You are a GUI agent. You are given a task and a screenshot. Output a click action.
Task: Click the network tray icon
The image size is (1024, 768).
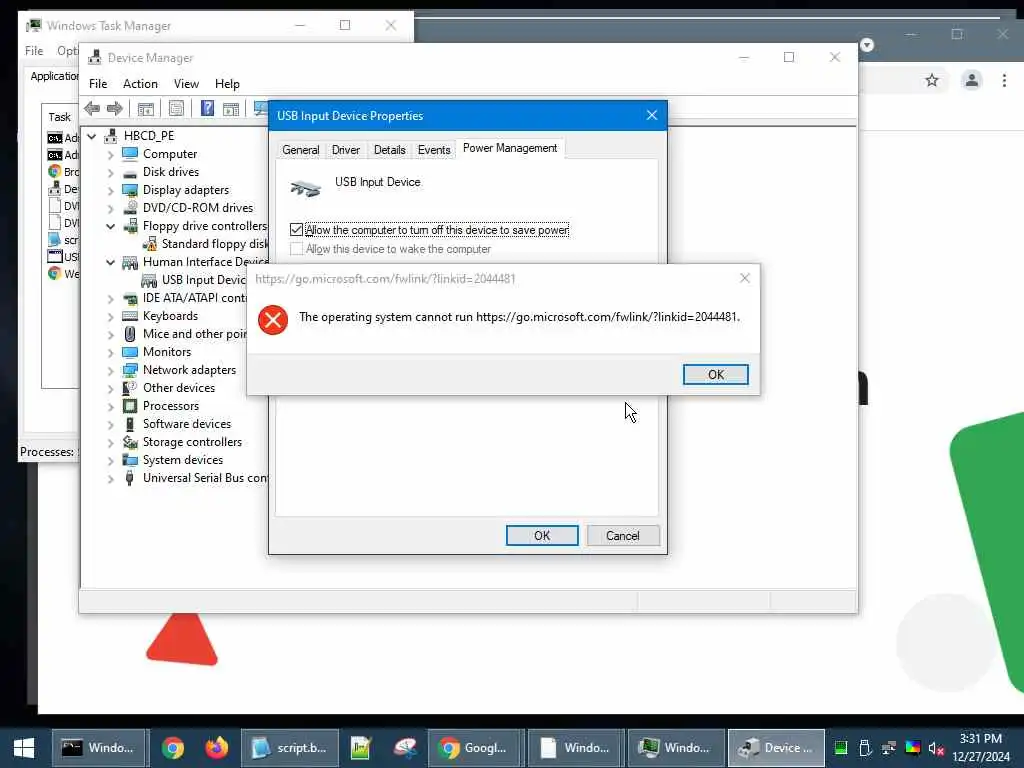click(889, 748)
